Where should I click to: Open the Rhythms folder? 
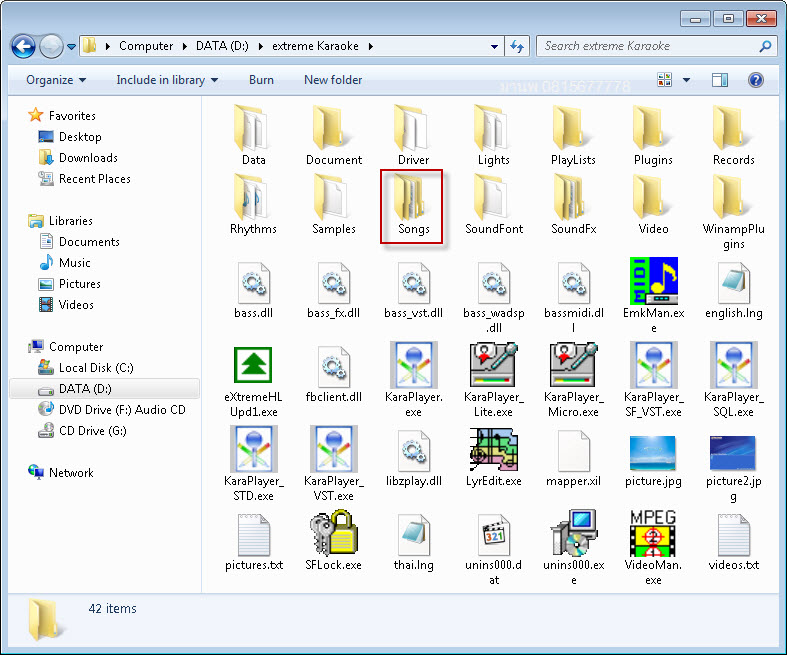click(x=253, y=204)
